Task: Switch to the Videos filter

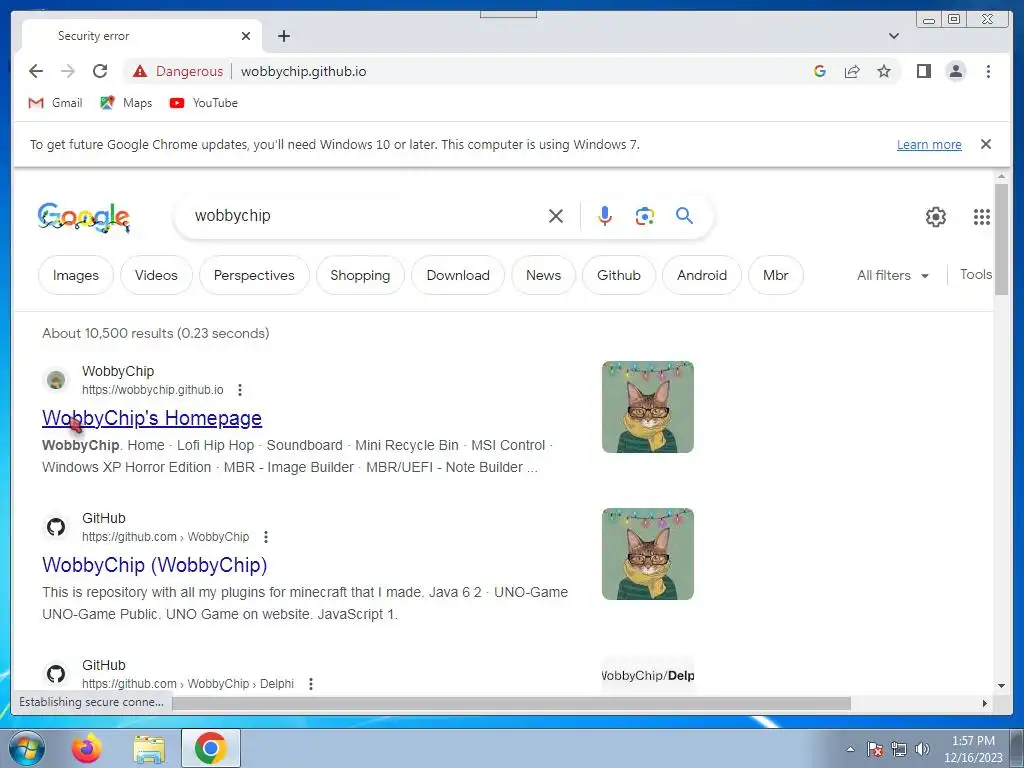Action: point(156,275)
